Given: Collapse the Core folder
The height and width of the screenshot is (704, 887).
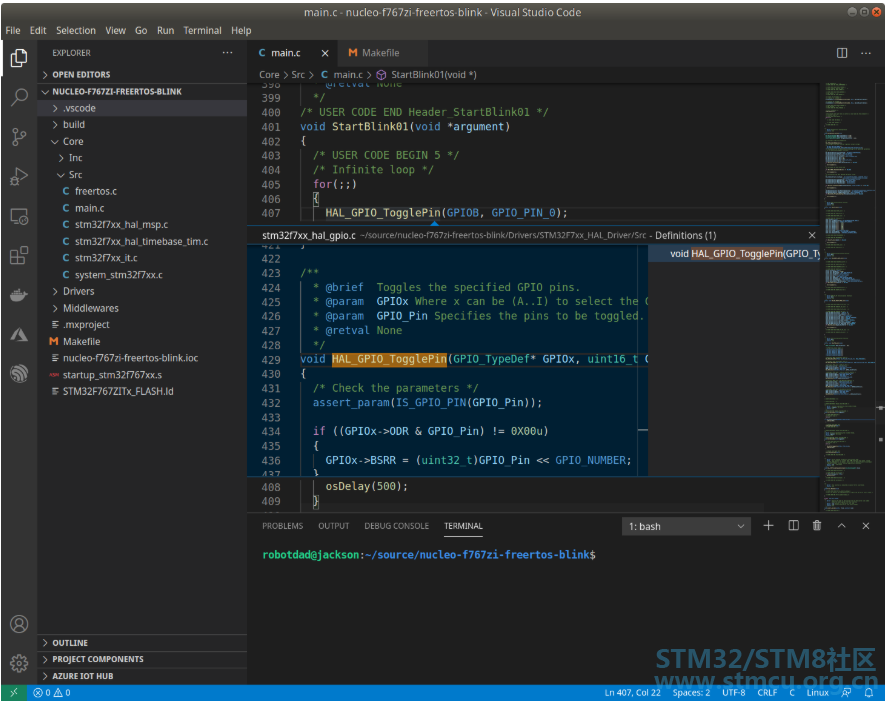Looking at the screenshot, I should point(142,141).
